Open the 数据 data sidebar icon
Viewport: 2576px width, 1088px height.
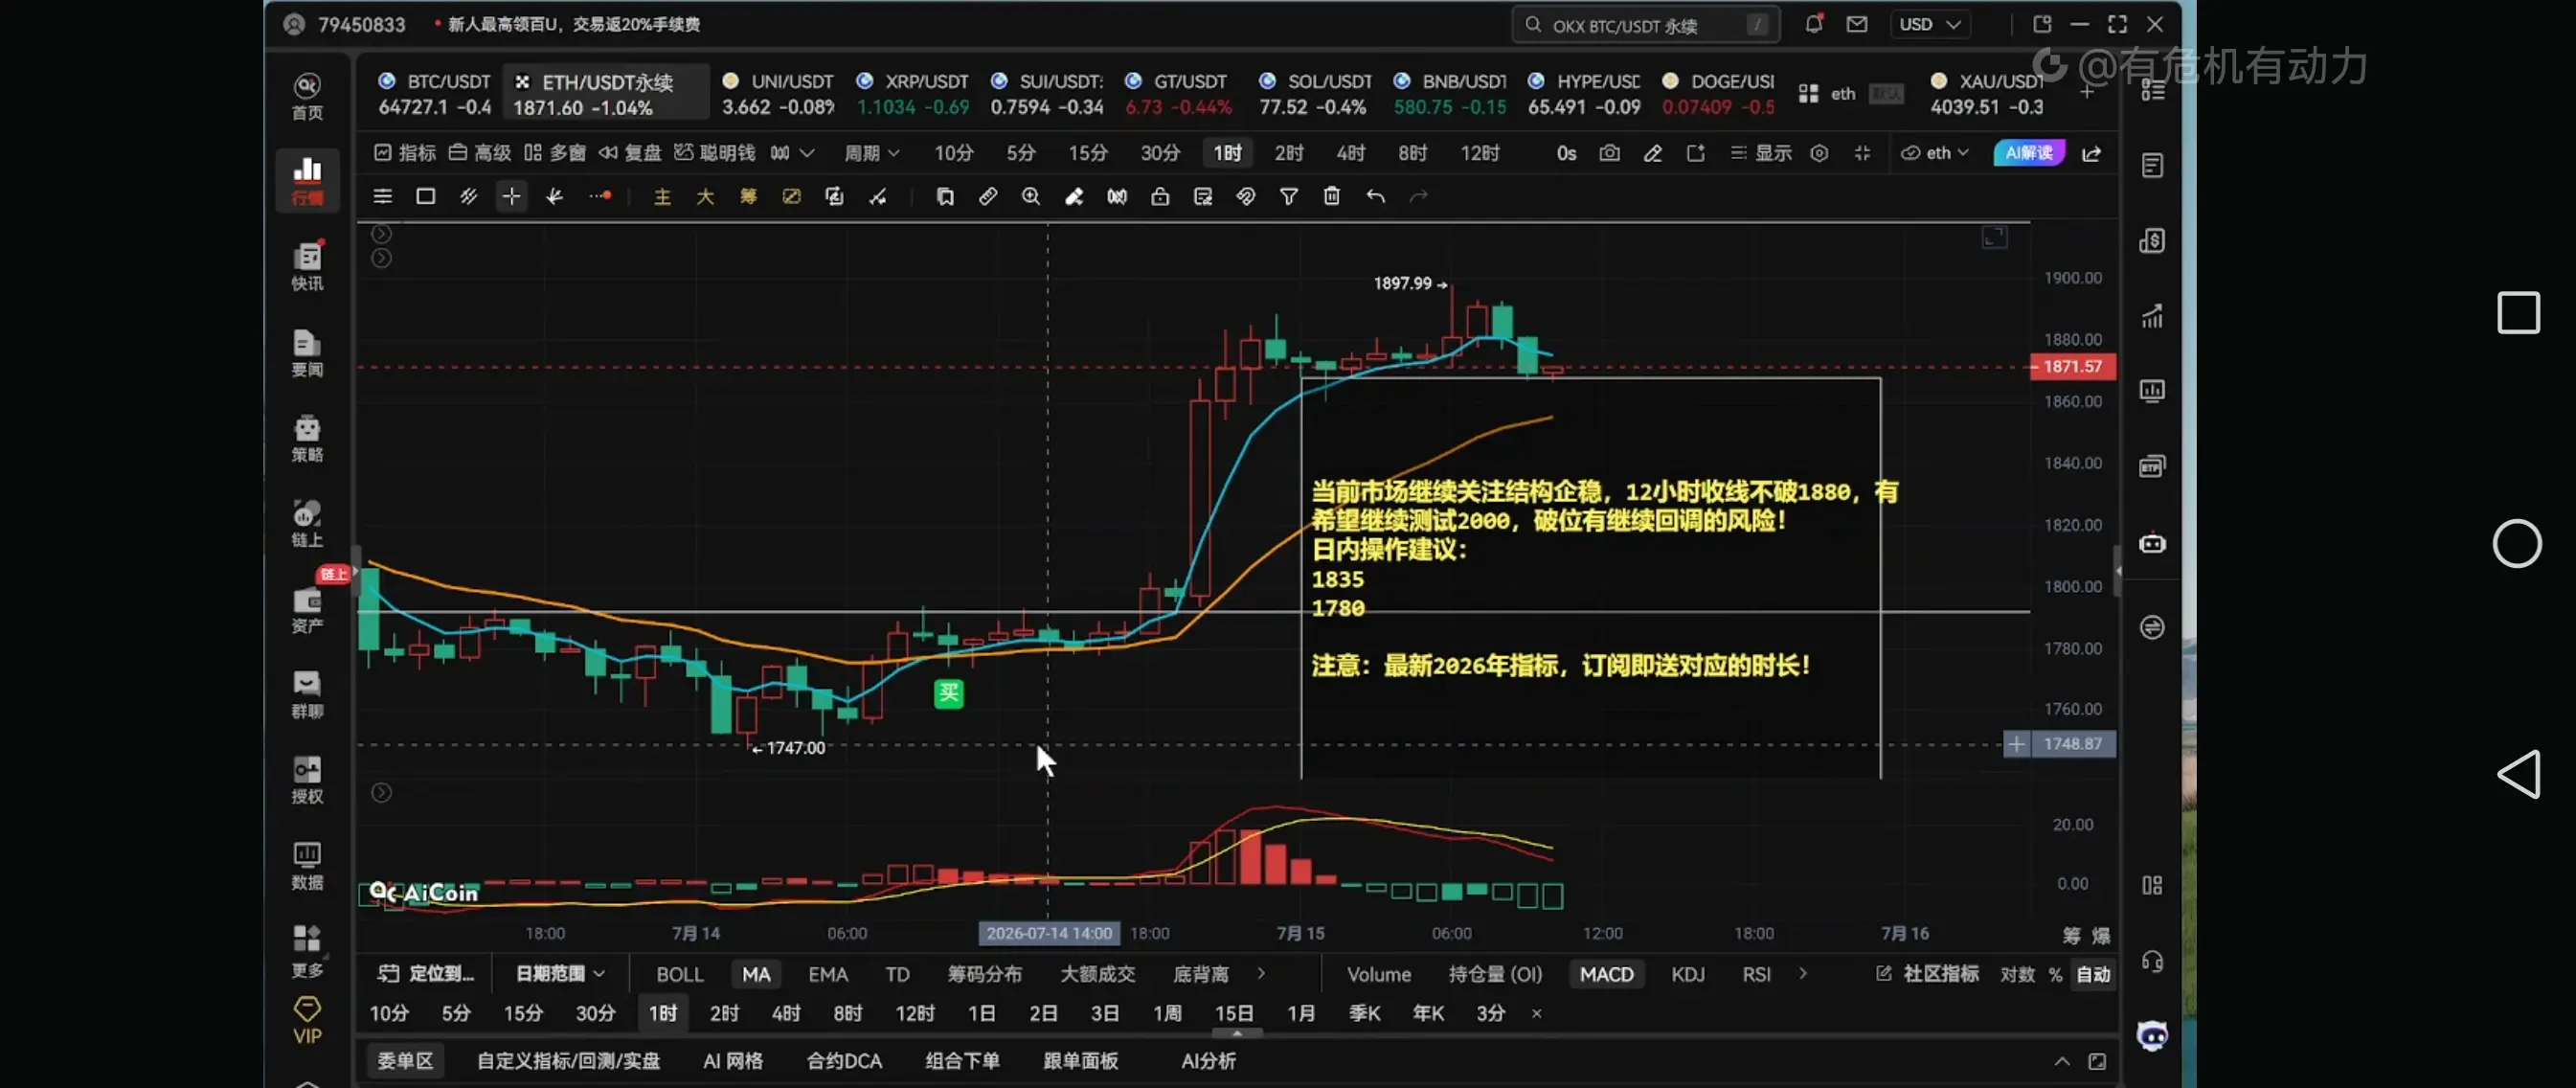307,865
